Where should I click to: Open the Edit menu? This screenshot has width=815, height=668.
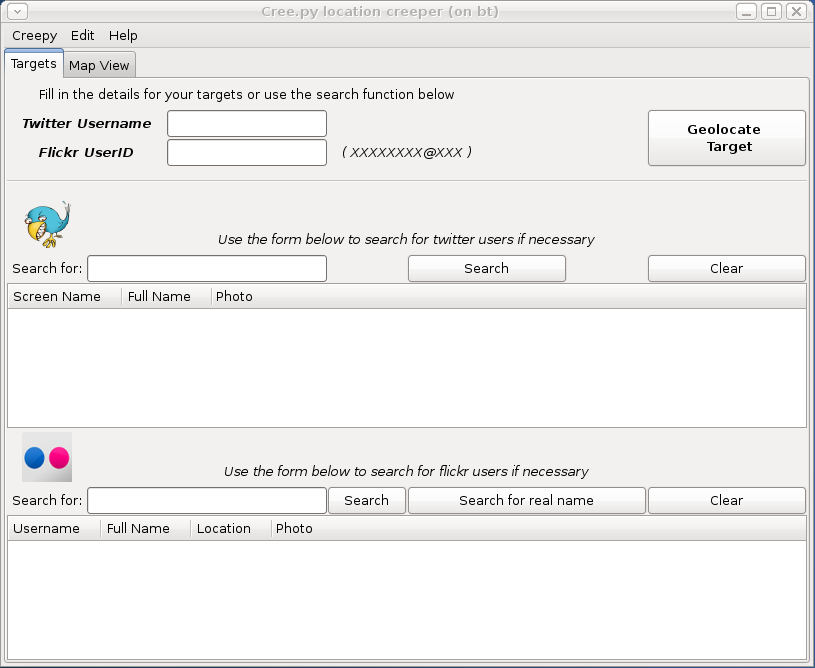(83, 35)
